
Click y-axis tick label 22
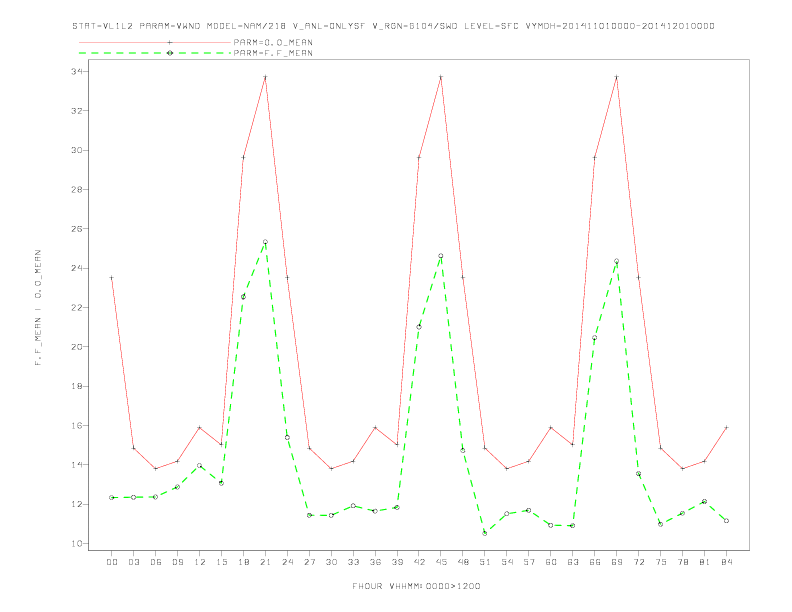coord(77,308)
